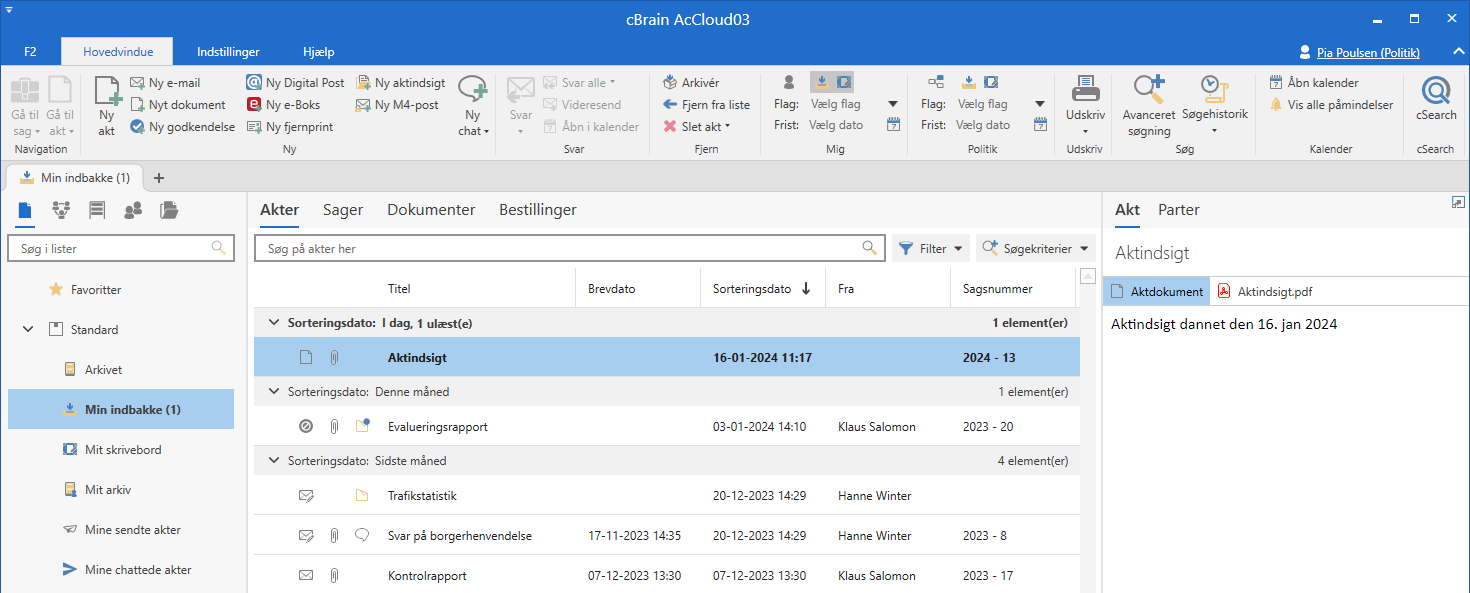Image resolution: width=1470 pixels, height=593 pixels.
Task: Click the Søg på akter her search field
Action: [560, 249]
